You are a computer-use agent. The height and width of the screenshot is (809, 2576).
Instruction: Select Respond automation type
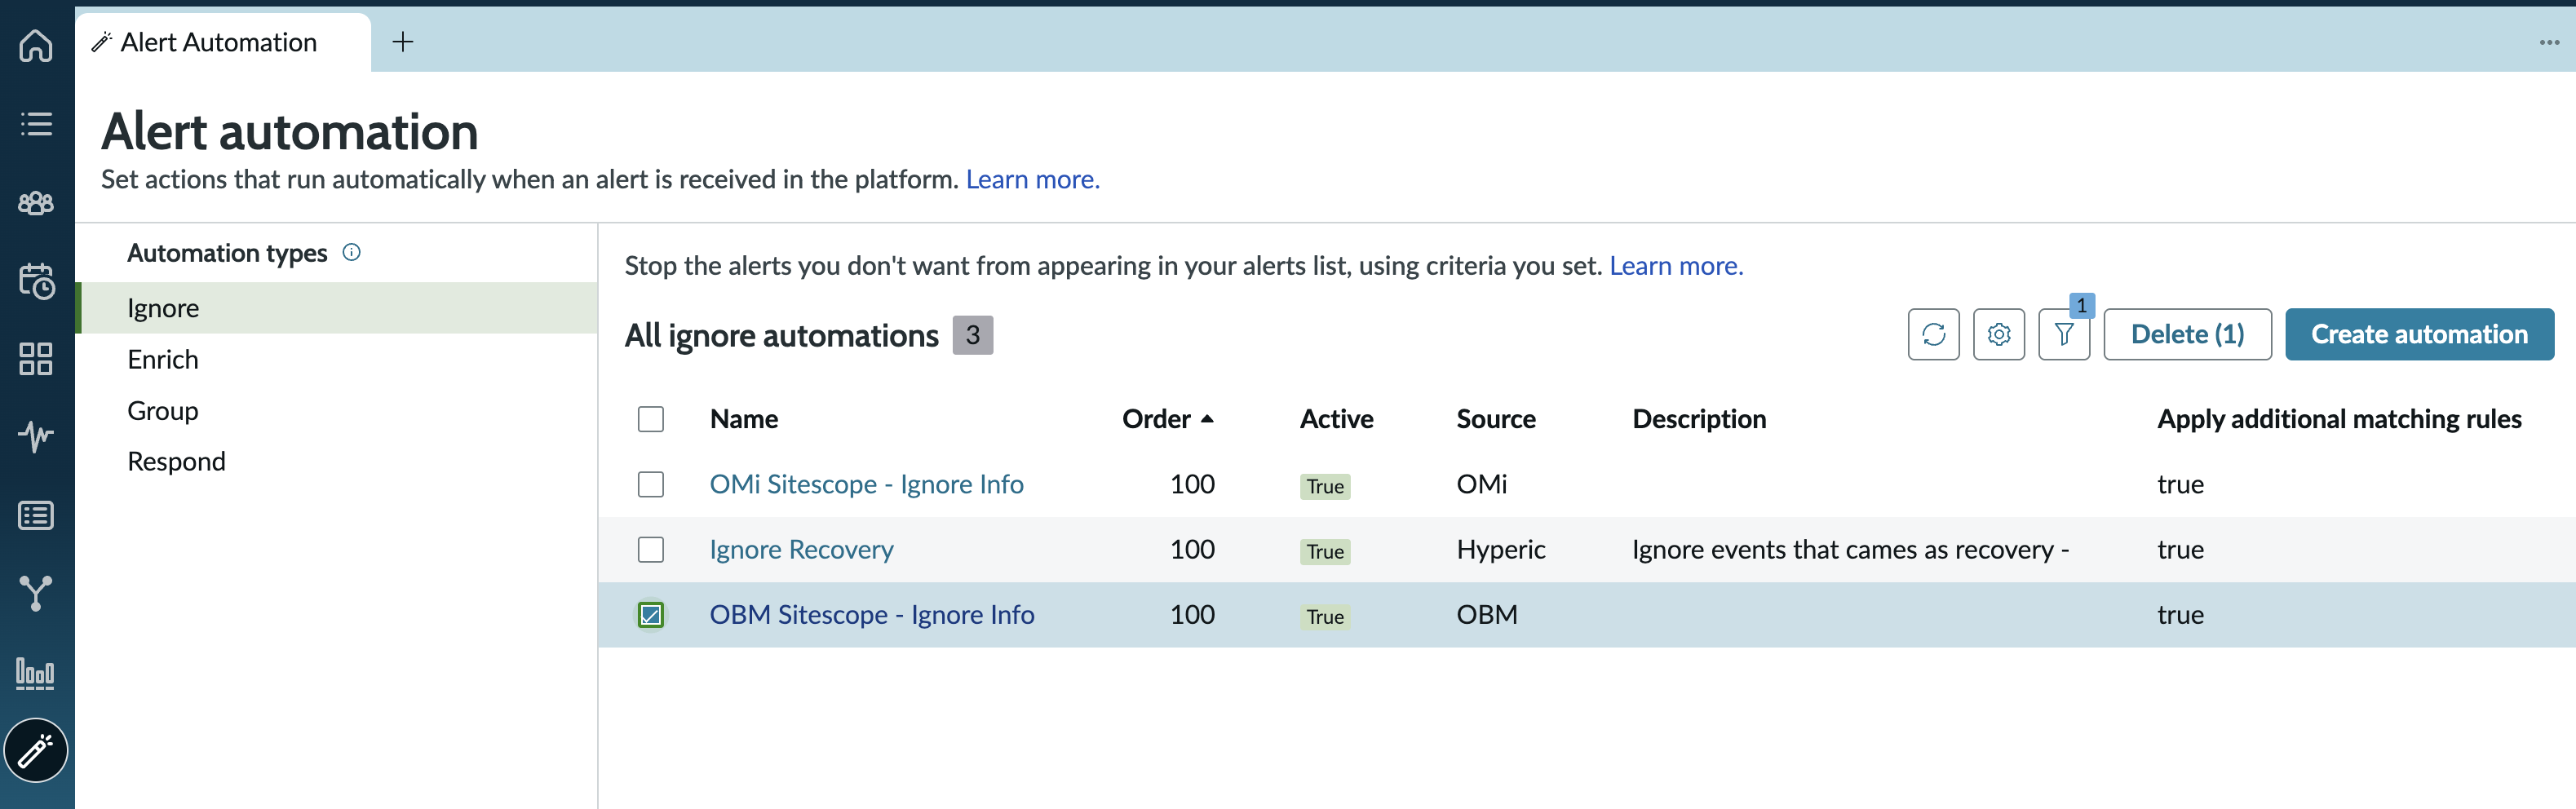click(338, 461)
